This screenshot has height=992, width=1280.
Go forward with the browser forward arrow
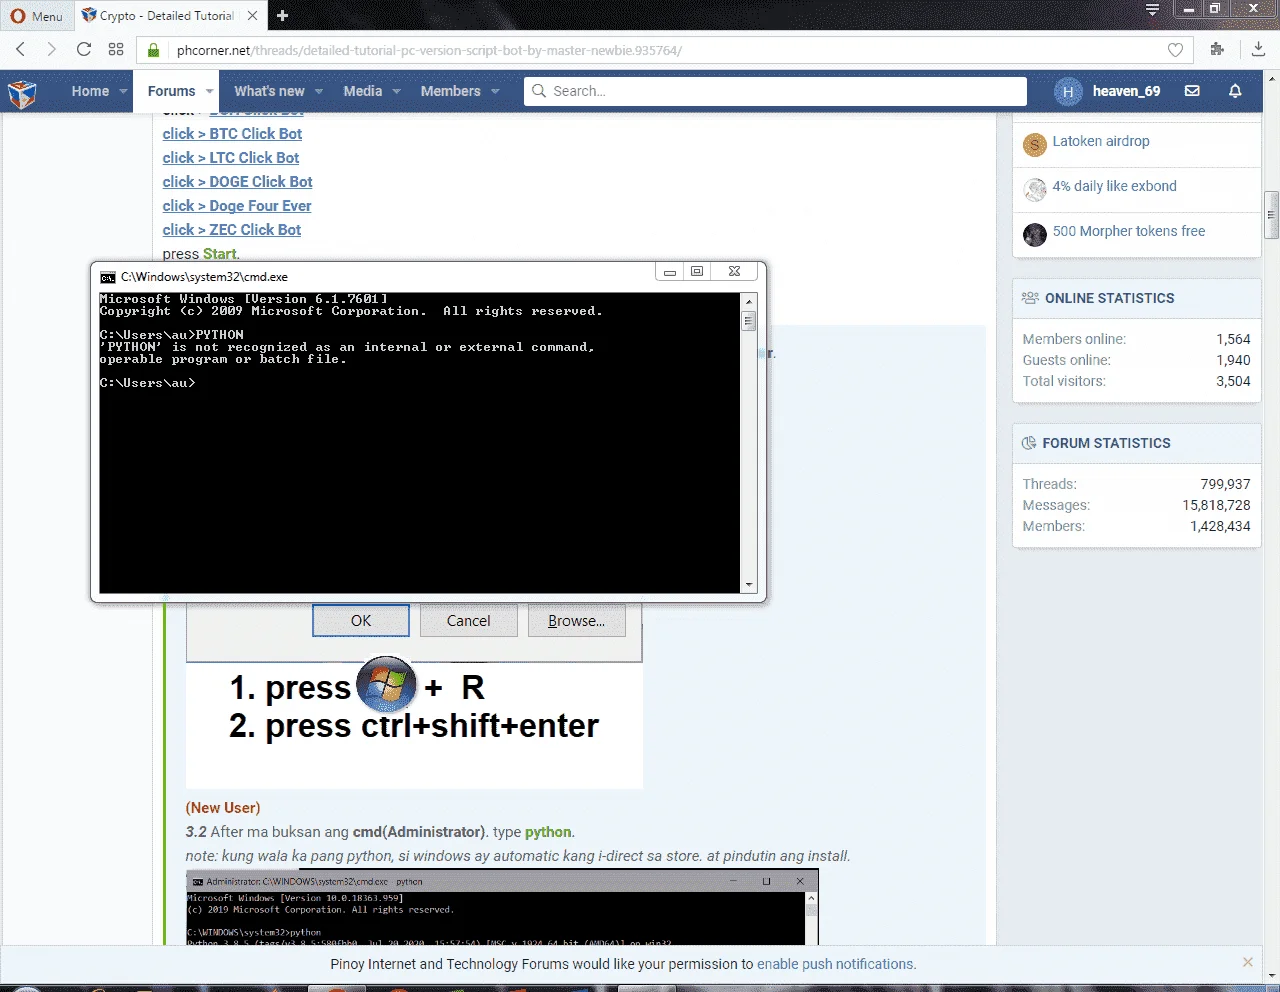(x=52, y=49)
